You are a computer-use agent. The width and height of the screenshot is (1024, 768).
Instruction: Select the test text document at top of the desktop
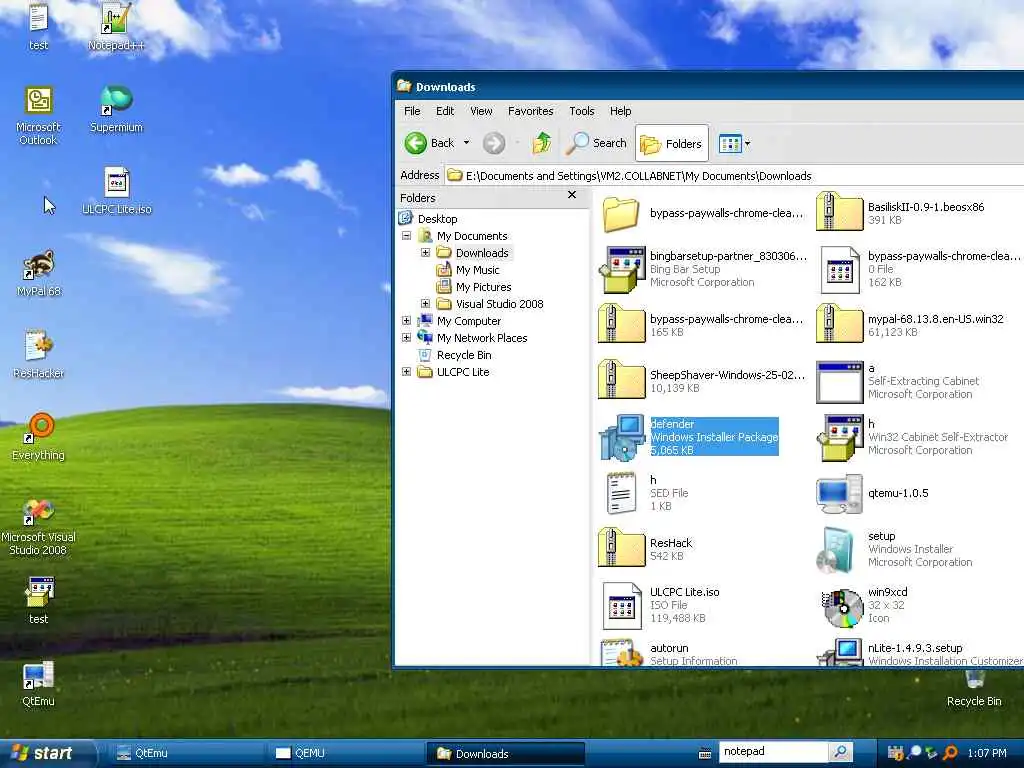click(39, 26)
